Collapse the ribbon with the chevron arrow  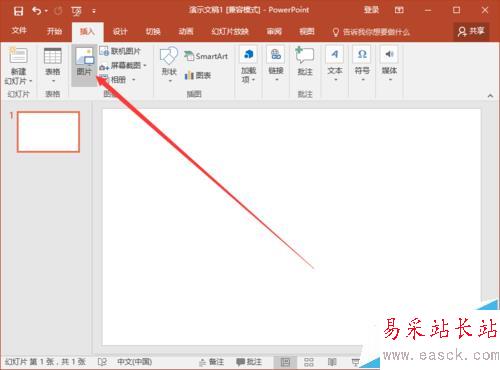tap(490, 96)
